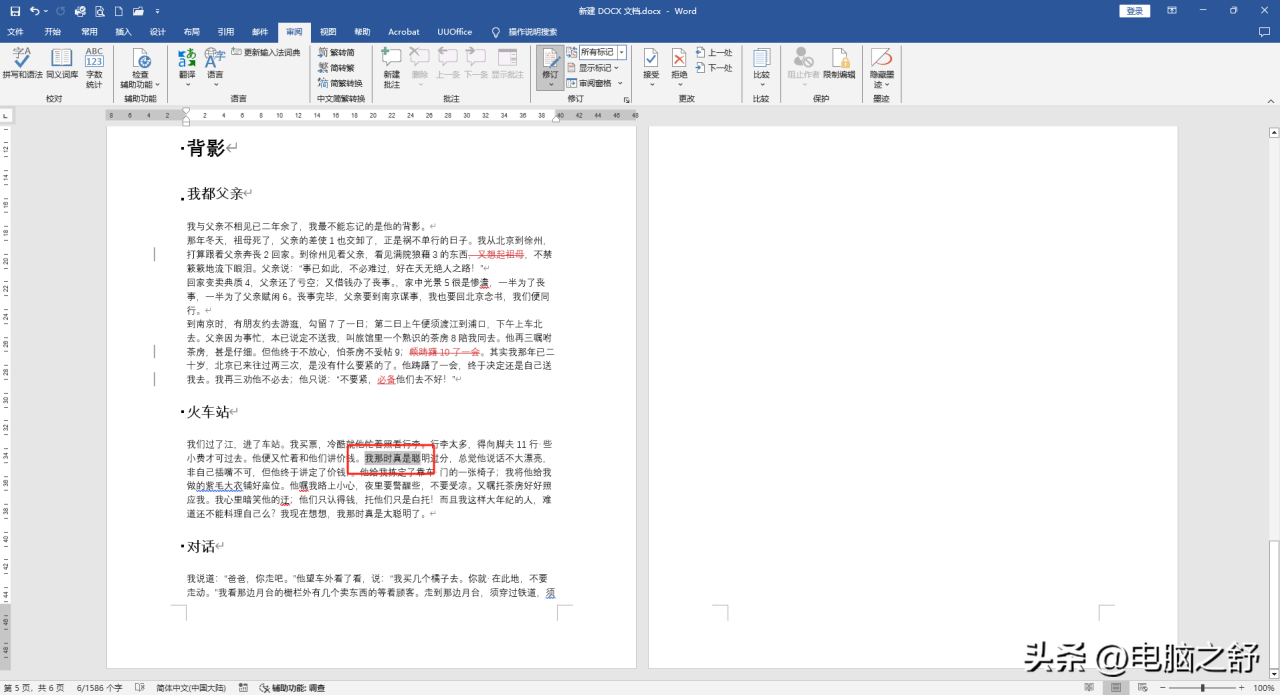
Task: Switch to read mode view icon
Action: 1088,688
